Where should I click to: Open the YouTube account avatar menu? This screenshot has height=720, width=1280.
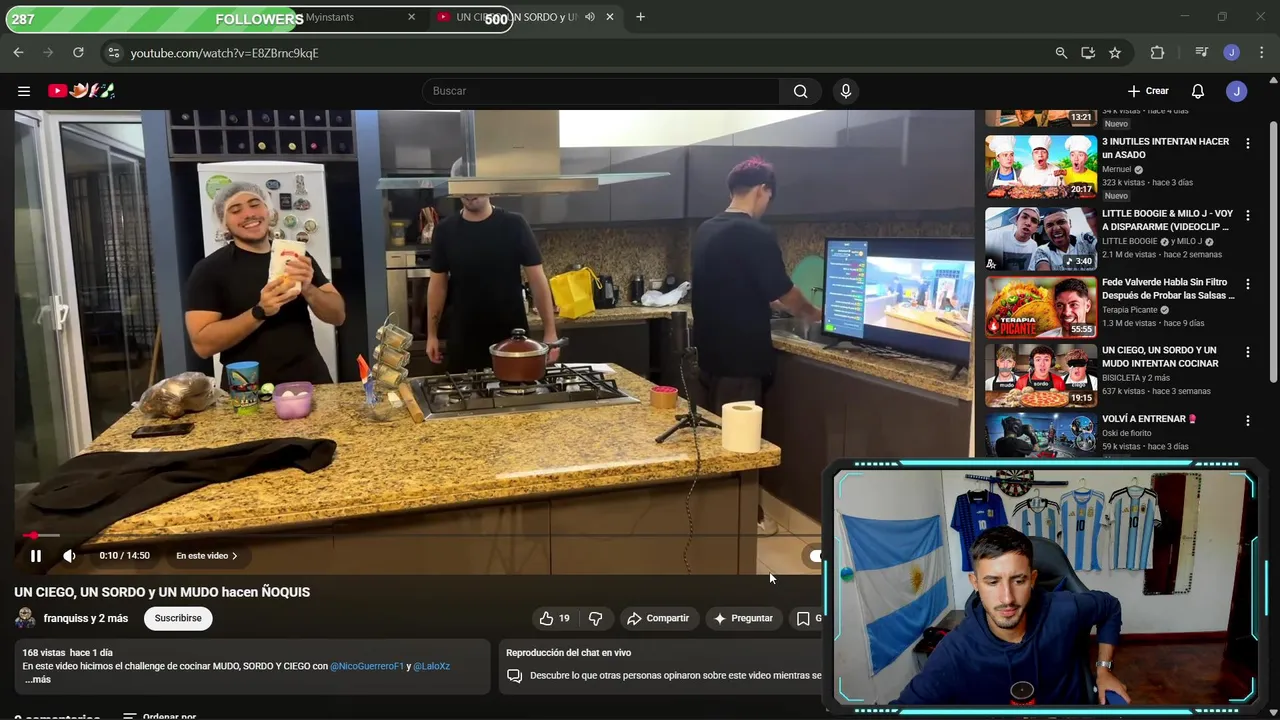(x=1237, y=91)
